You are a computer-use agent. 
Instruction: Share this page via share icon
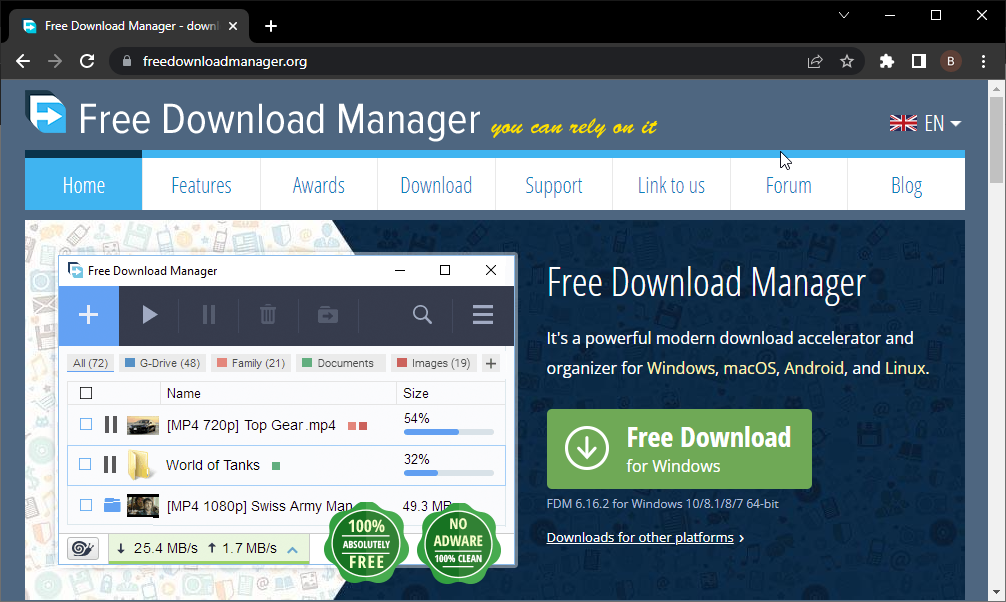(815, 62)
